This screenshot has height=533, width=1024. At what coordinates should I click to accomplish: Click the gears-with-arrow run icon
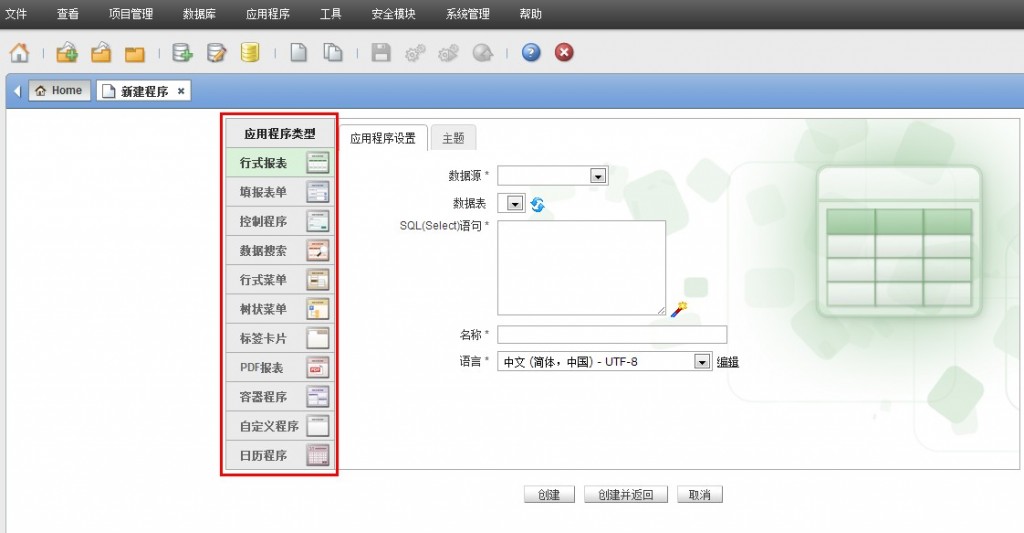tap(449, 53)
